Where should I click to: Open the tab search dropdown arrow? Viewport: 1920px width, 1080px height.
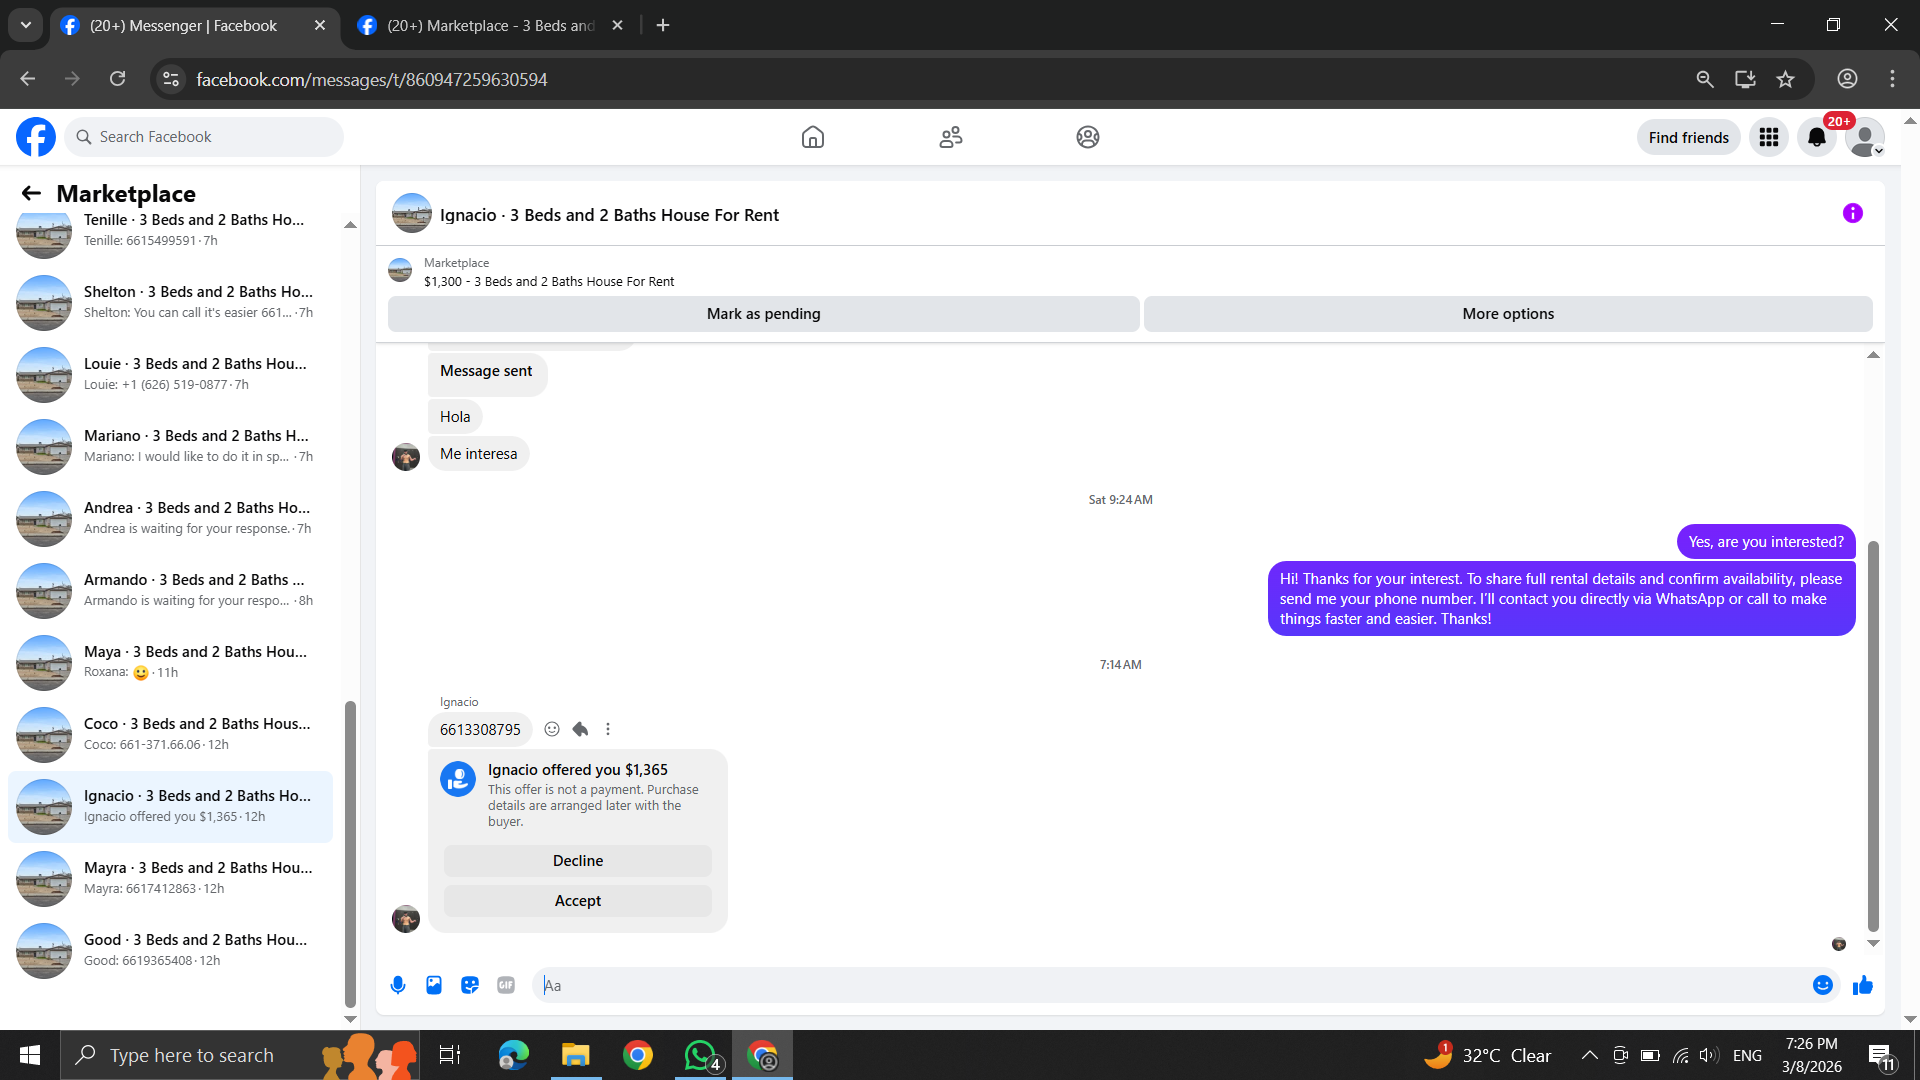(26, 25)
